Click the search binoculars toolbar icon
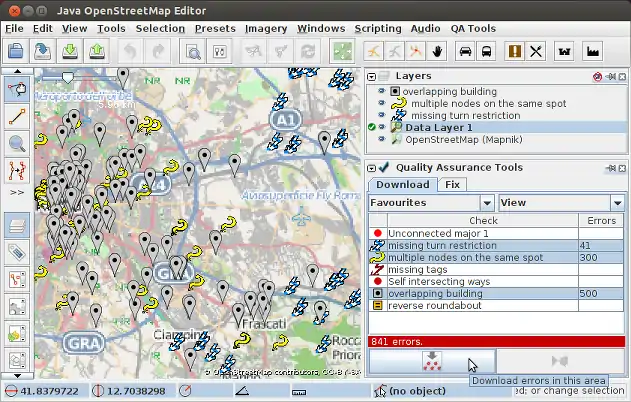The height and width of the screenshot is (402, 631). pos(192,51)
